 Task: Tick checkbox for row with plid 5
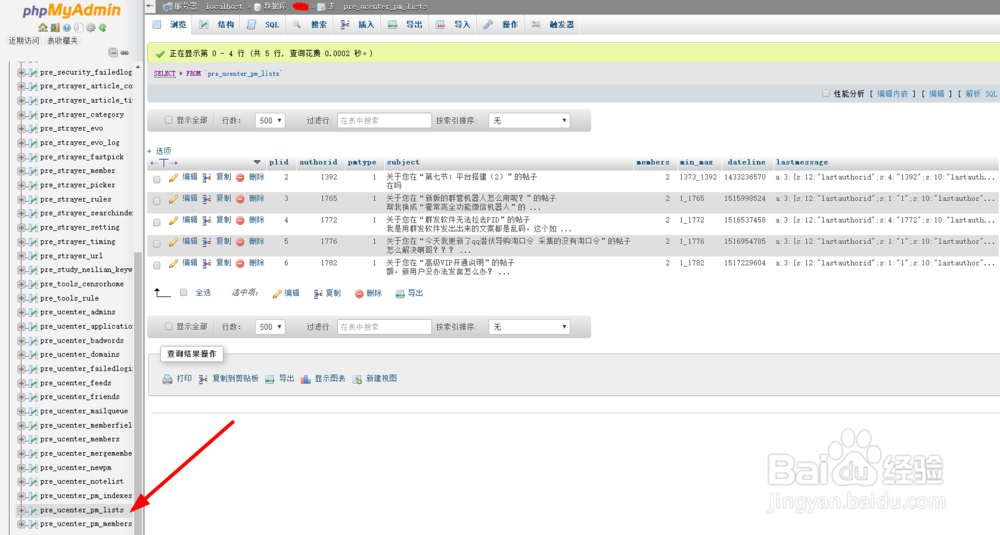[157, 244]
